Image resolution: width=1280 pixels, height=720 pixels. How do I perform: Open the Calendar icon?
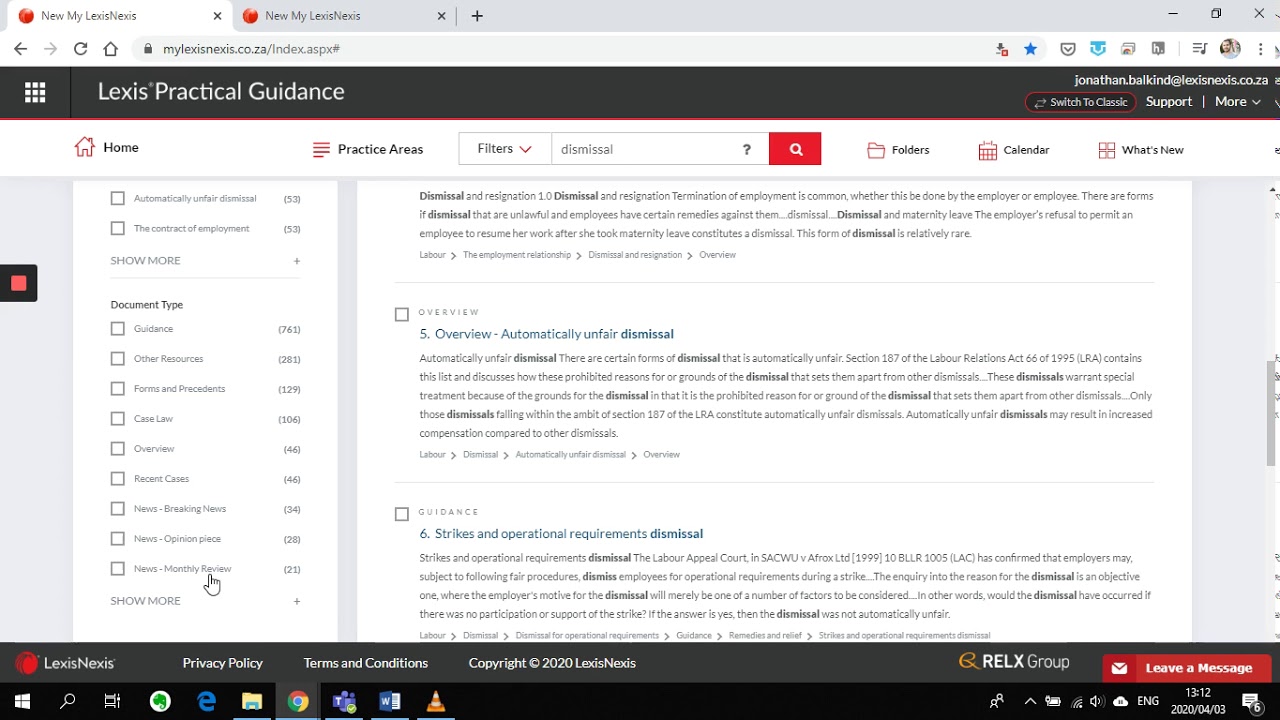tap(988, 150)
